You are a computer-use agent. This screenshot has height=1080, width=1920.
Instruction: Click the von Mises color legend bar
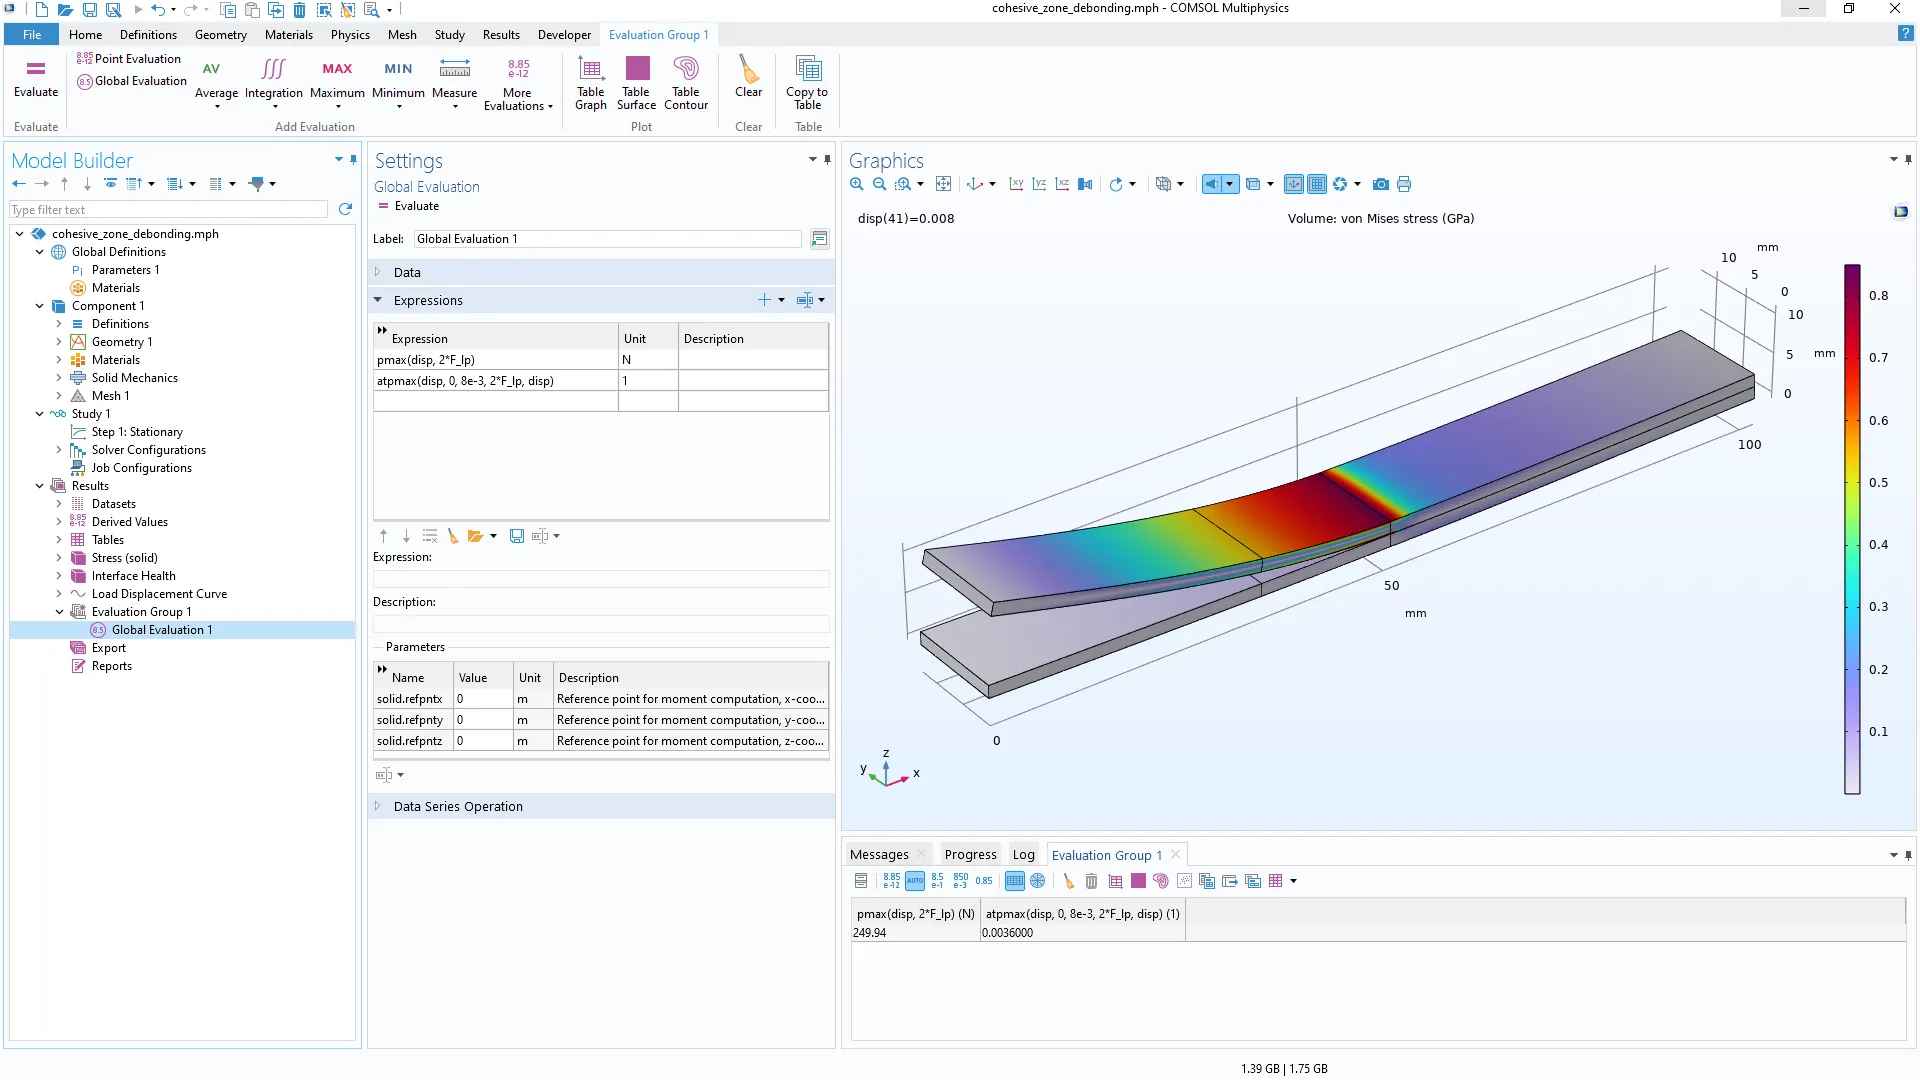point(1852,529)
